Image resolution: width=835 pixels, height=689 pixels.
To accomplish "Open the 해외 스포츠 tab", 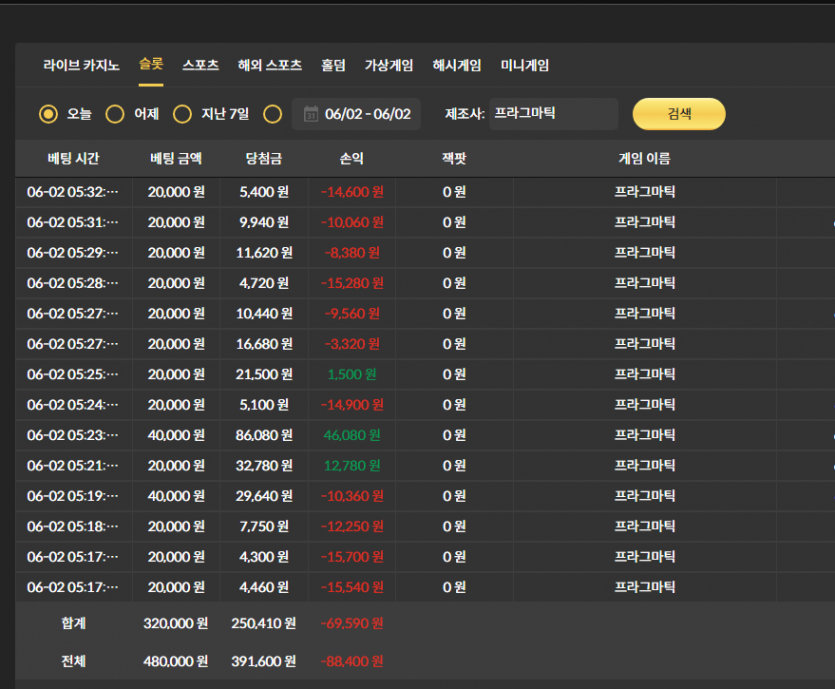I will (x=270, y=65).
